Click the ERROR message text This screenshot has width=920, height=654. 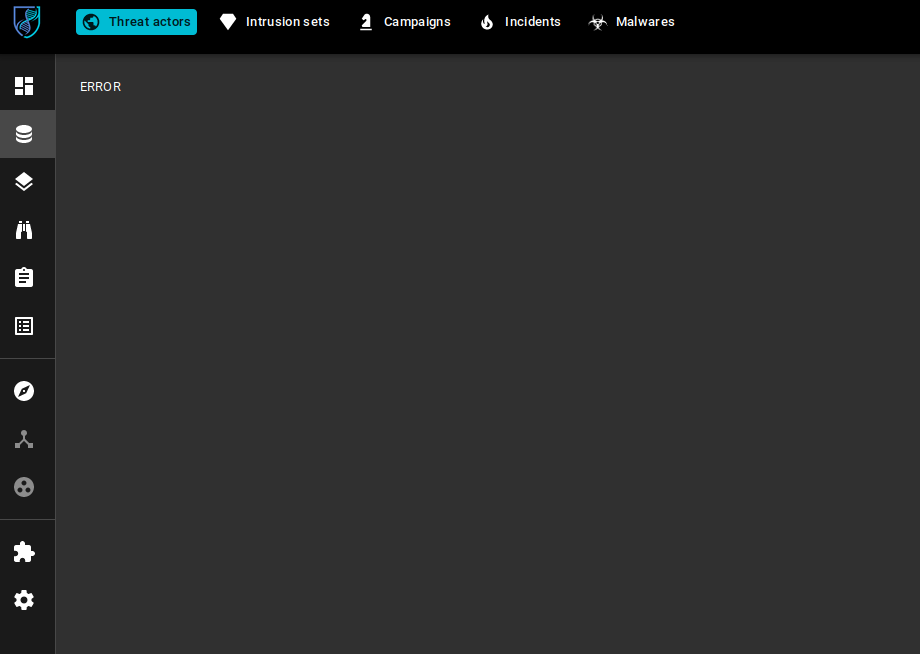[100, 87]
